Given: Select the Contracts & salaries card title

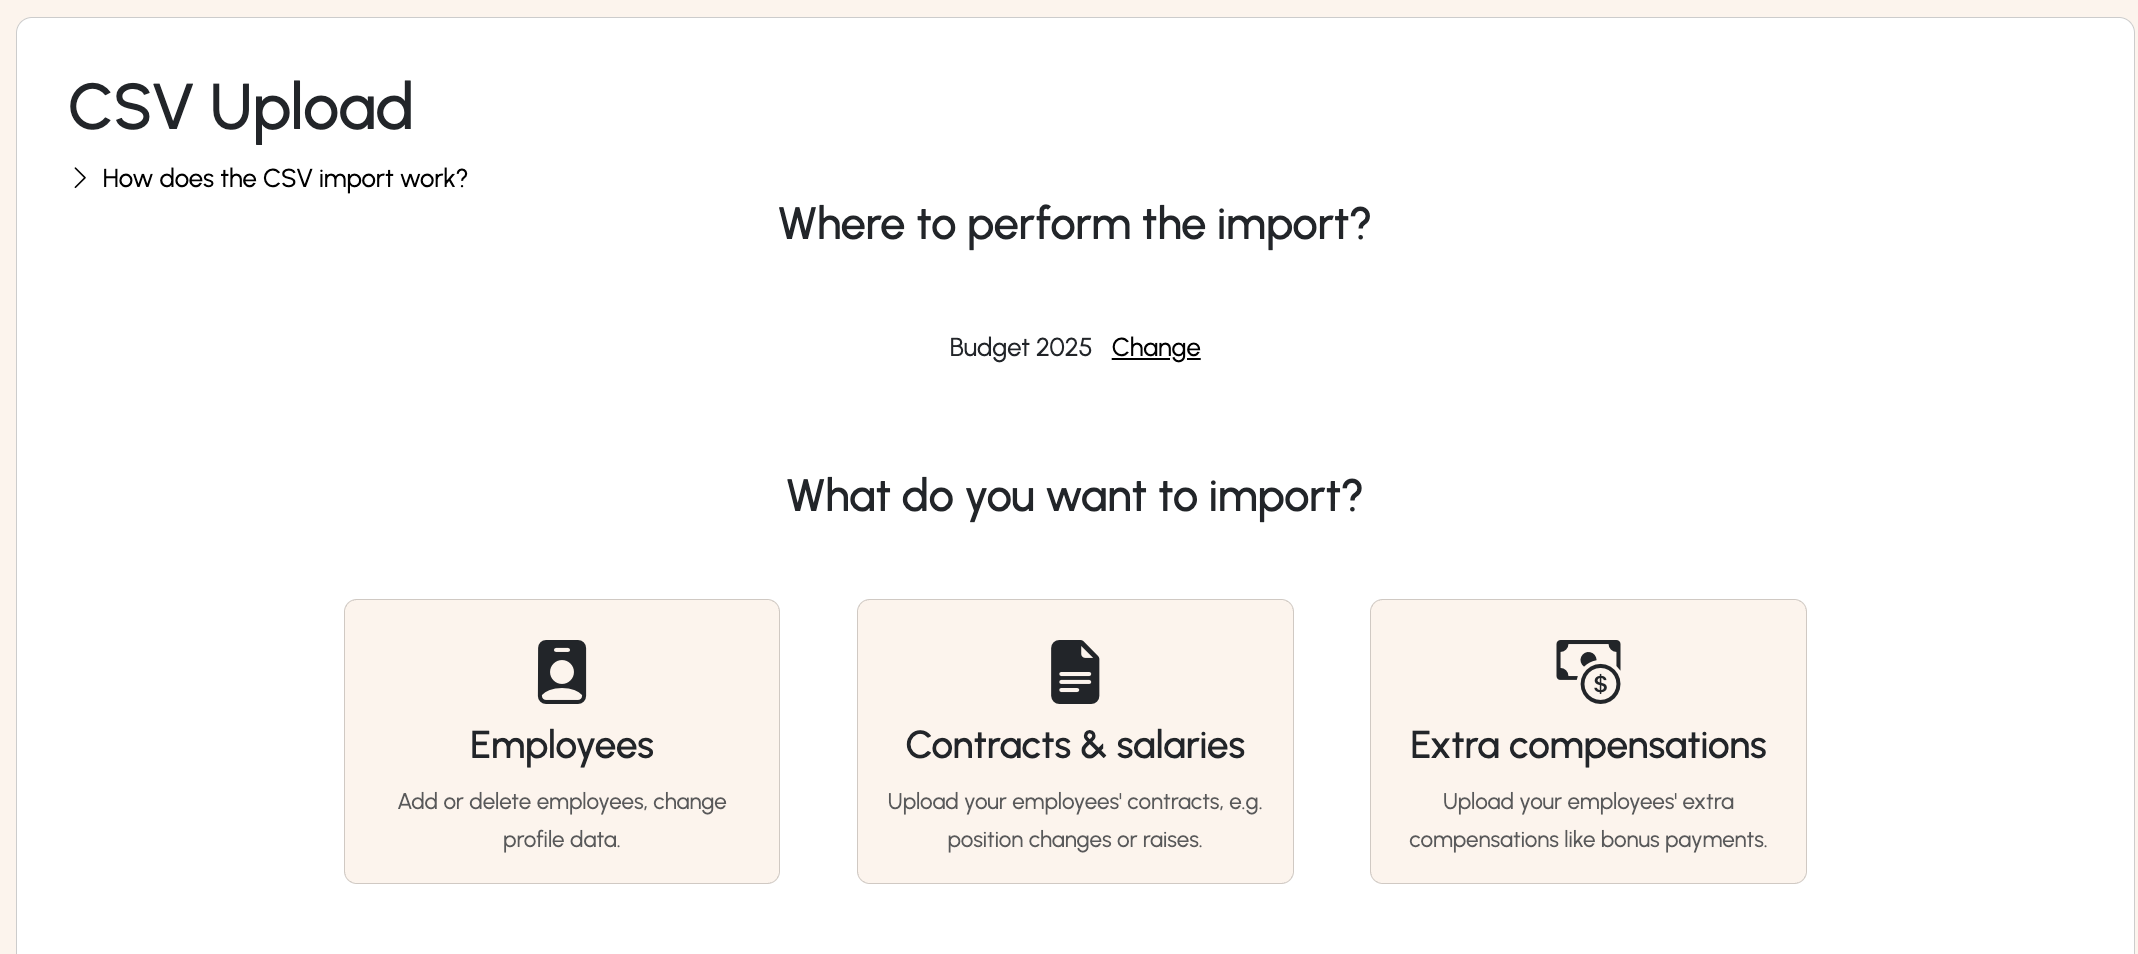Looking at the screenshot, I should point(1075,745).
